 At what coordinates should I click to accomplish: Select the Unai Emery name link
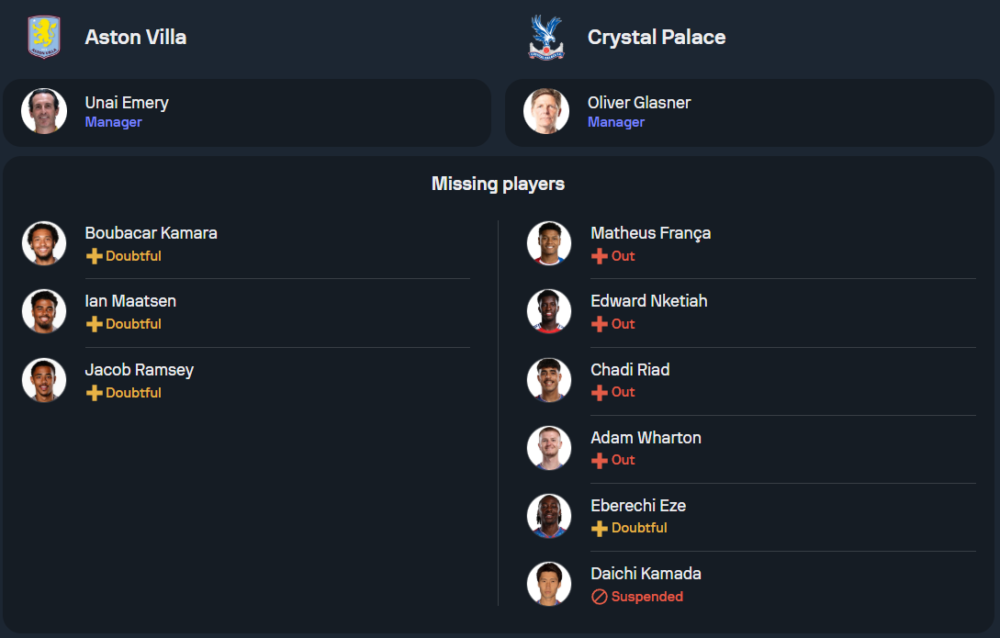[126, 102]
